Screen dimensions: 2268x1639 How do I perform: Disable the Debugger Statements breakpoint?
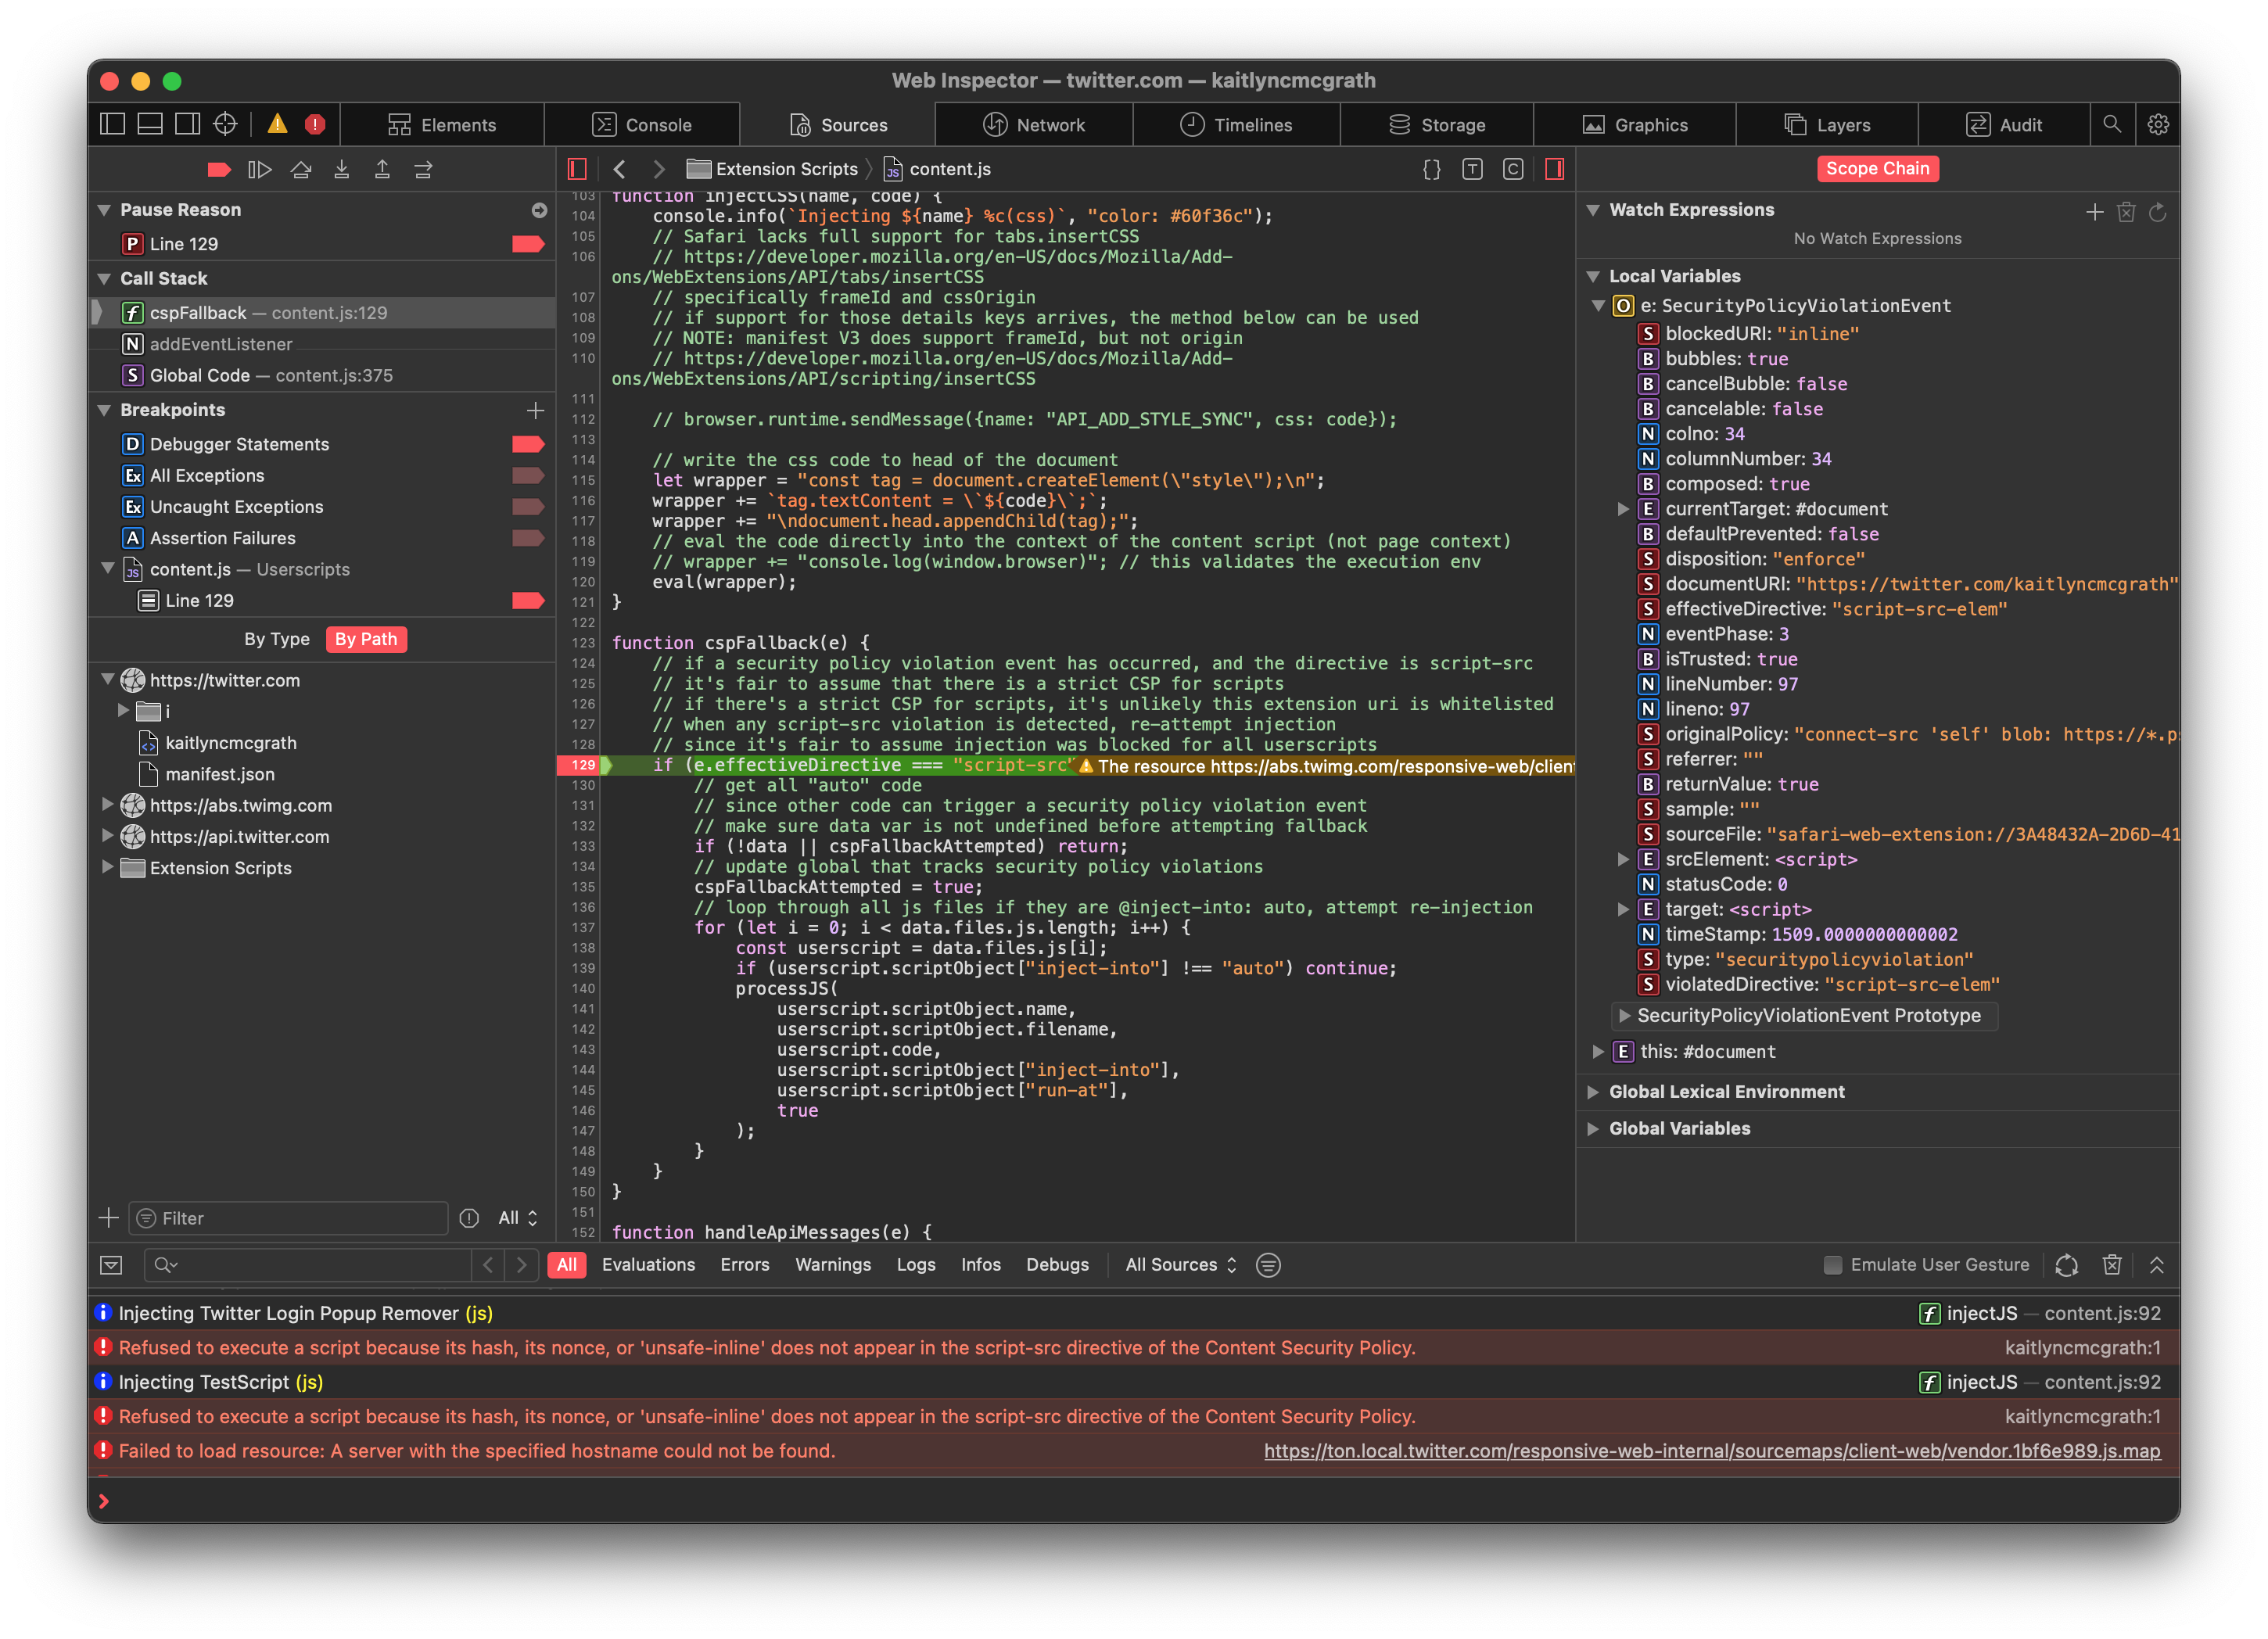coord(527,444)
